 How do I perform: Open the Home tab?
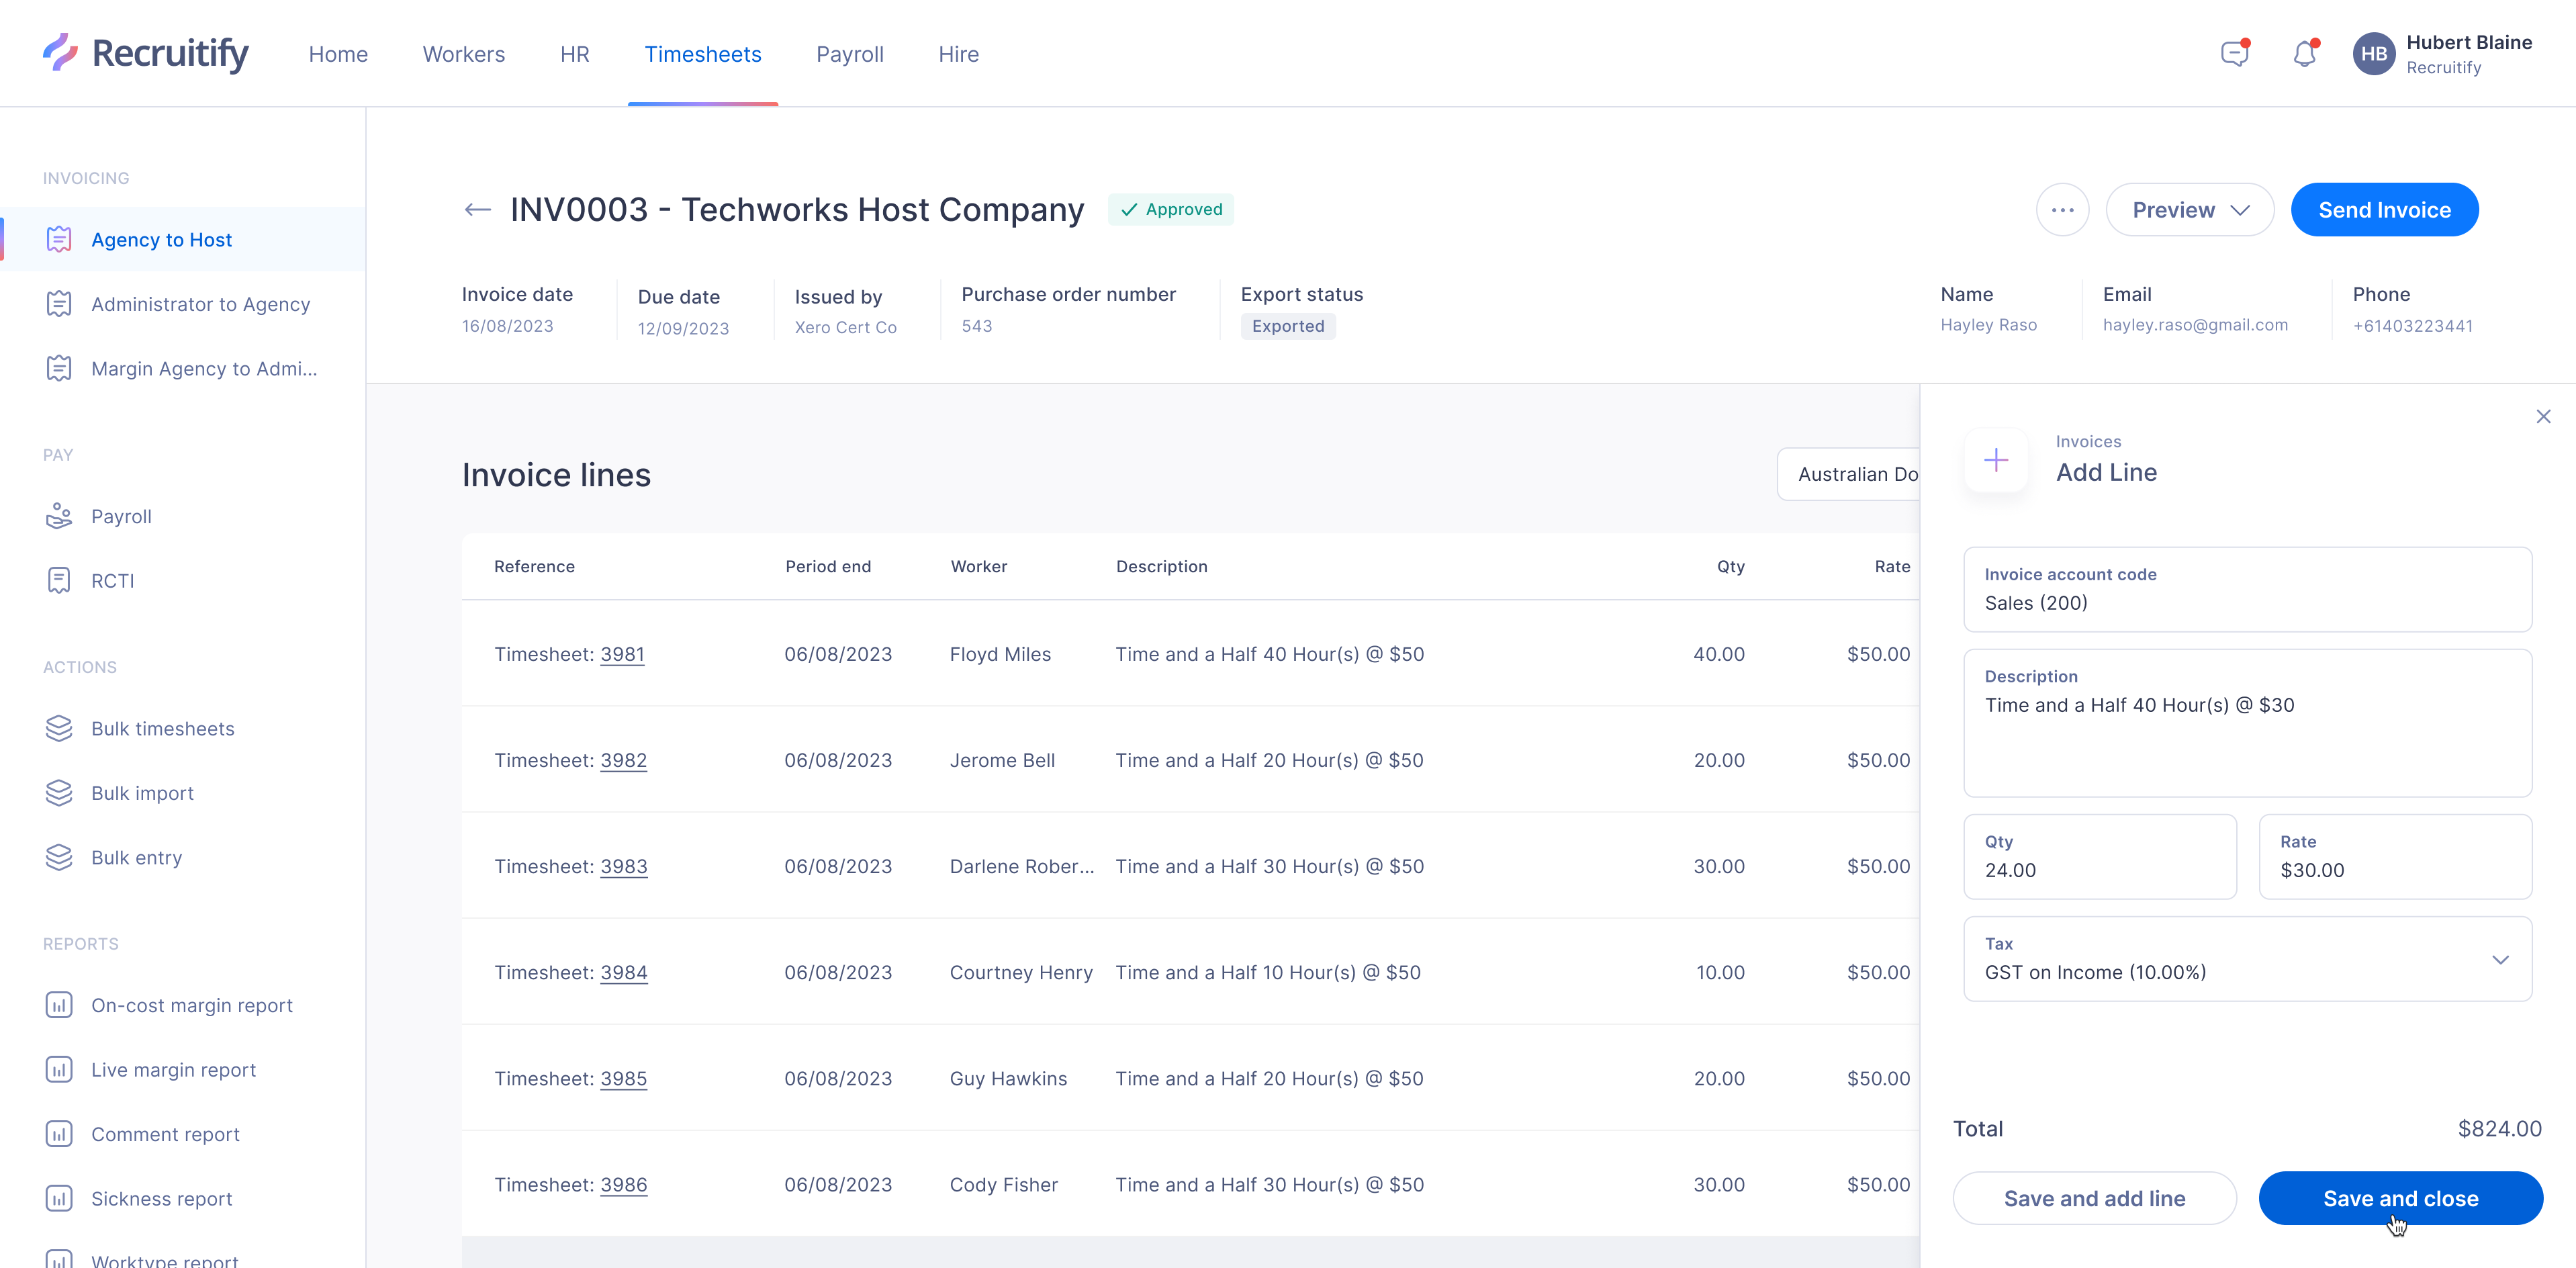[338, 54]
